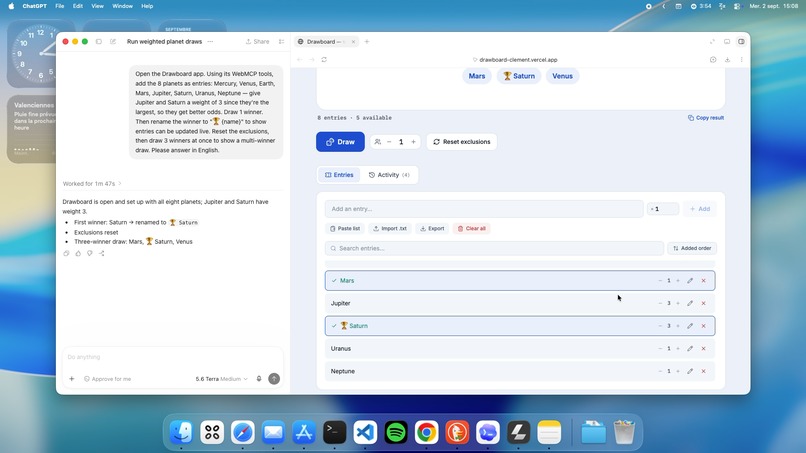Click the new entry weight field
This screenshot has height=453, width=806.
(x=663, y=209)
